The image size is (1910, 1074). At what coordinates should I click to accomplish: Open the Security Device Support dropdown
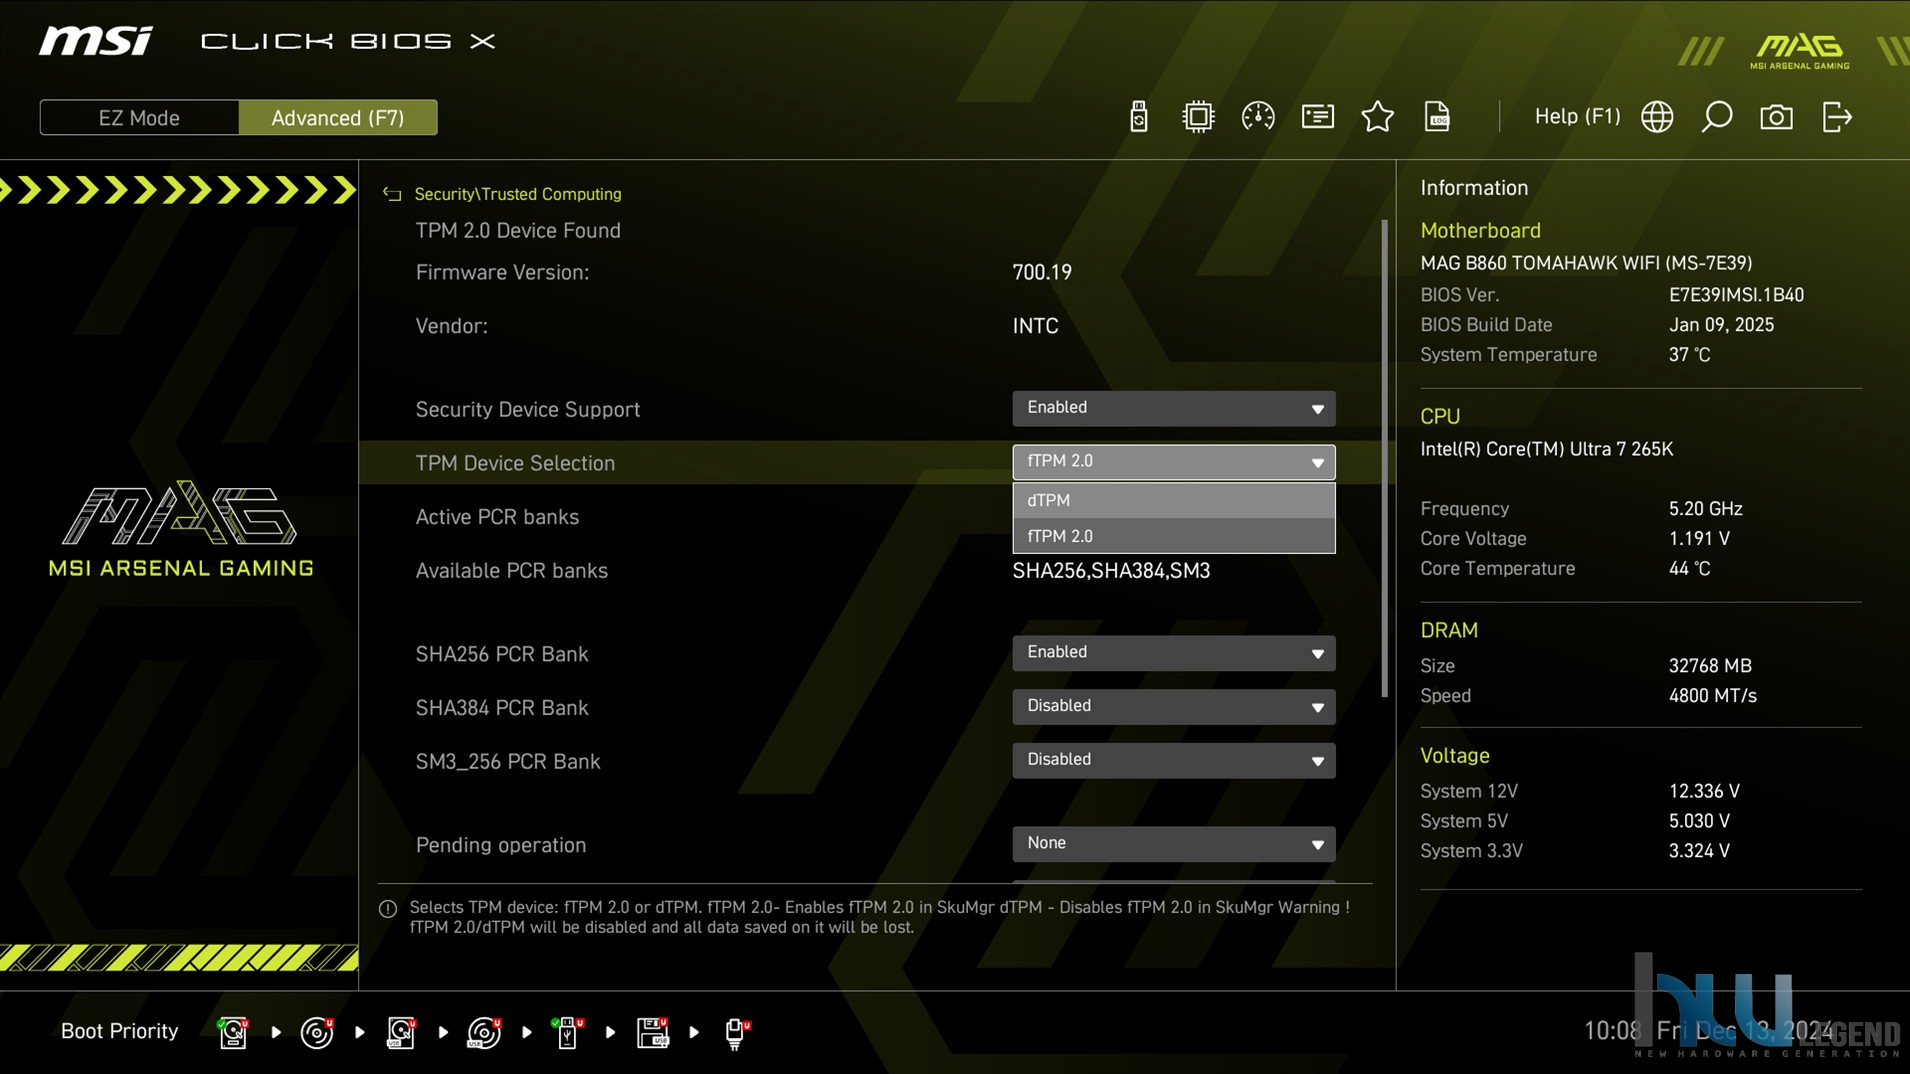click(x=1173, y=408)
